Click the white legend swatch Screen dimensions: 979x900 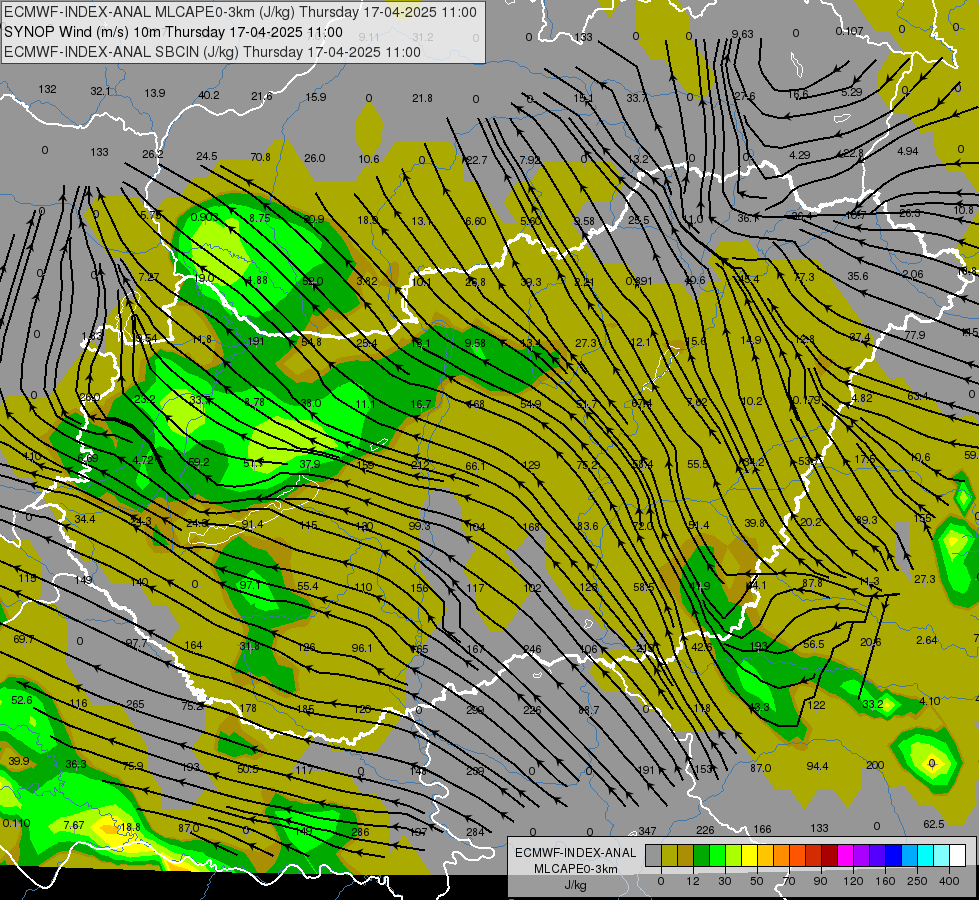(957, 855)
